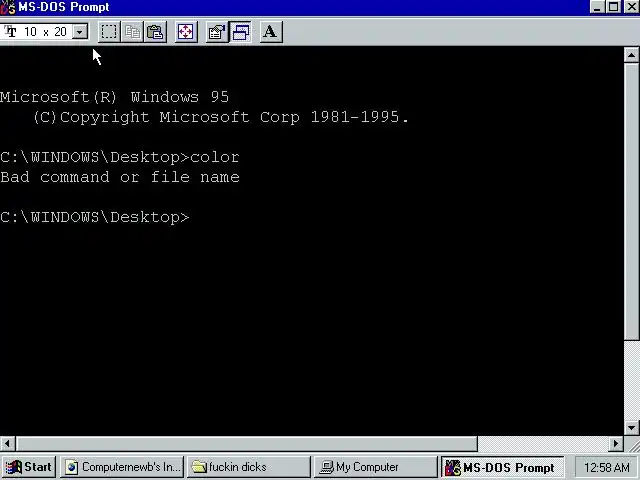Click the horizontal scrollbar left arrow
This screenshot has height=480, width=640.
[x=7, y=443]
